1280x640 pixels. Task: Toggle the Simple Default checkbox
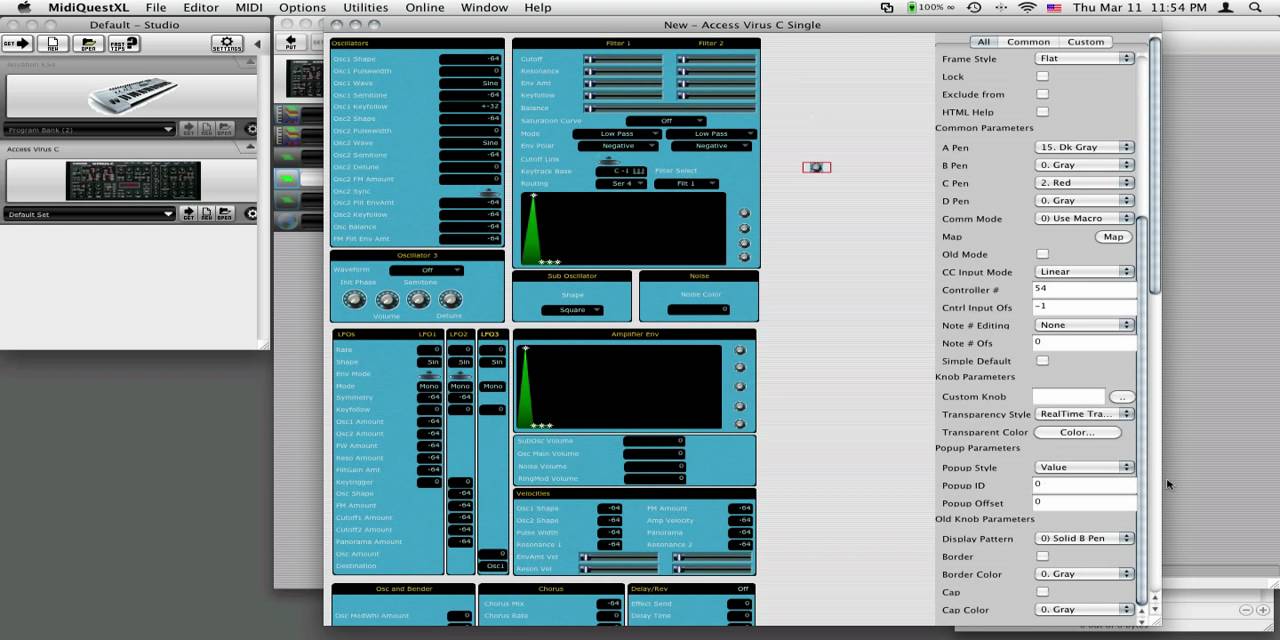1042,360
